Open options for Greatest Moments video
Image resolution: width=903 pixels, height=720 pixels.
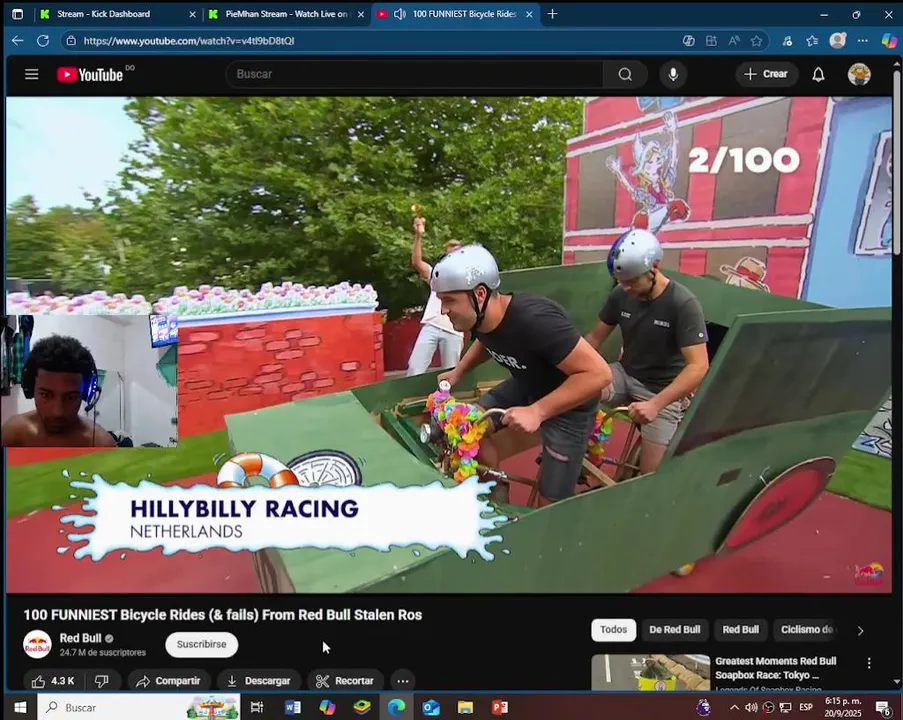868,663
